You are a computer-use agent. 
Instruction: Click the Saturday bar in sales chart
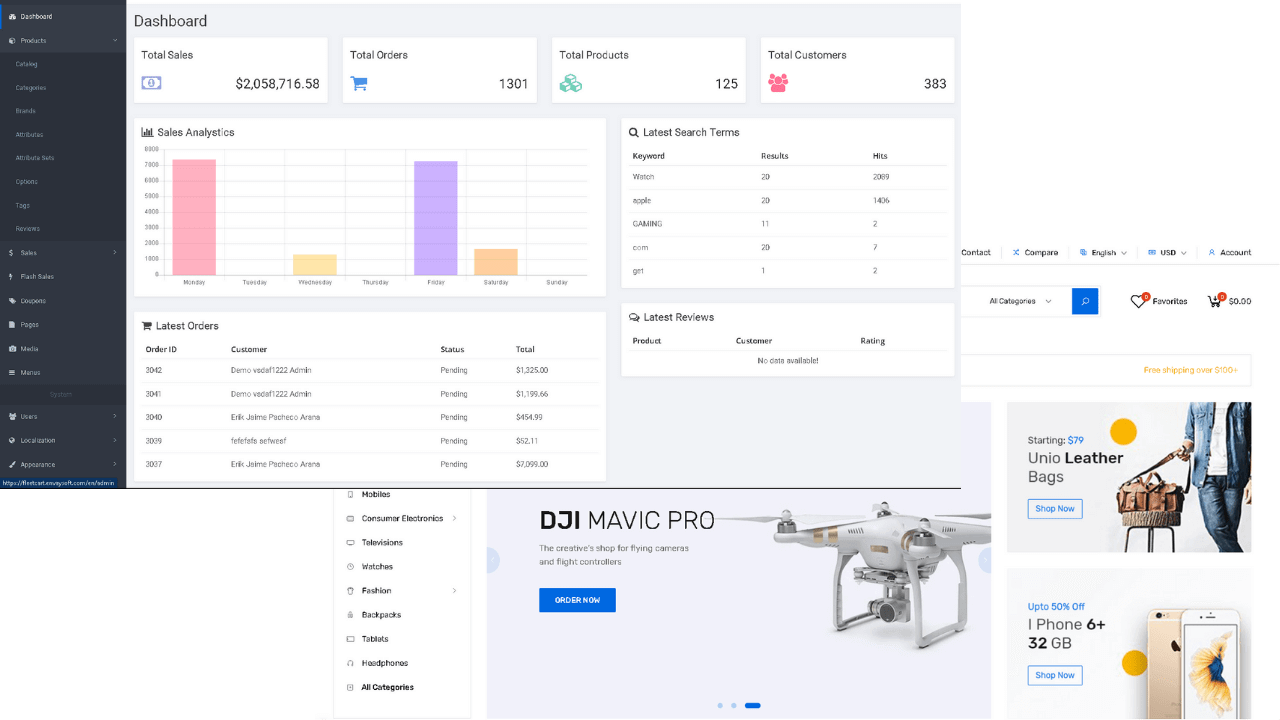[496, 262]
